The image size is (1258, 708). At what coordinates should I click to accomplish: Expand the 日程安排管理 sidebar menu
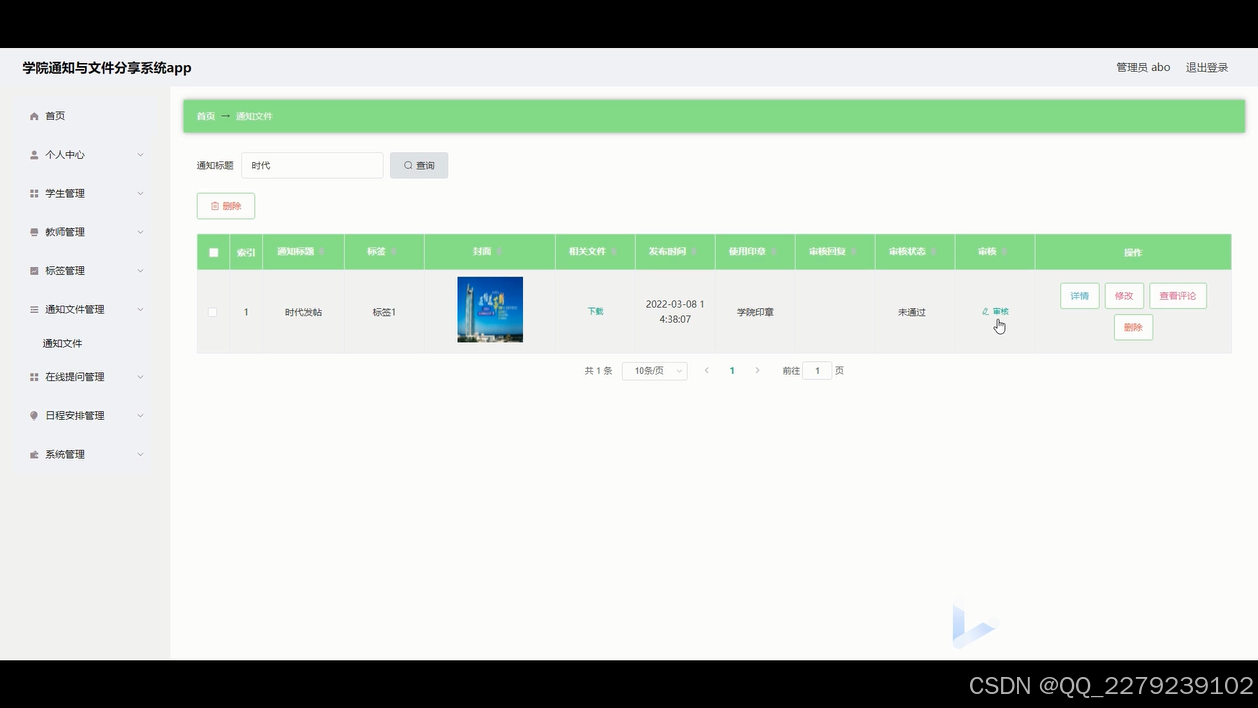(x=75, y=415)
